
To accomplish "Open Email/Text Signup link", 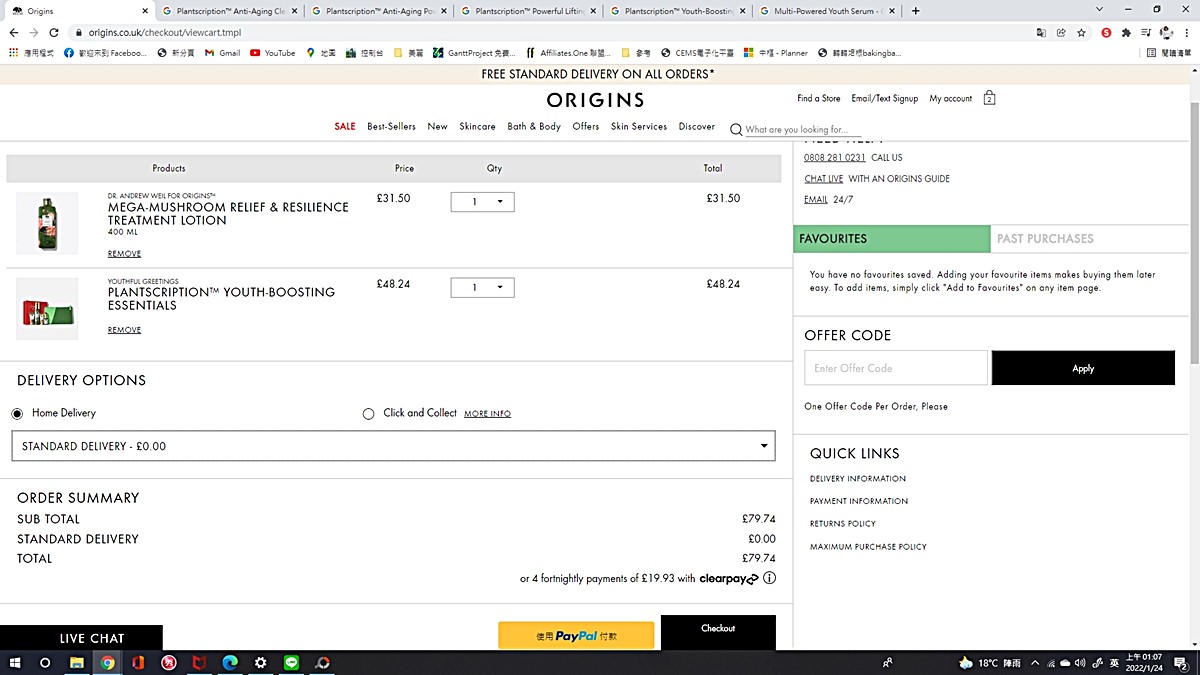I will pos(884,99).
